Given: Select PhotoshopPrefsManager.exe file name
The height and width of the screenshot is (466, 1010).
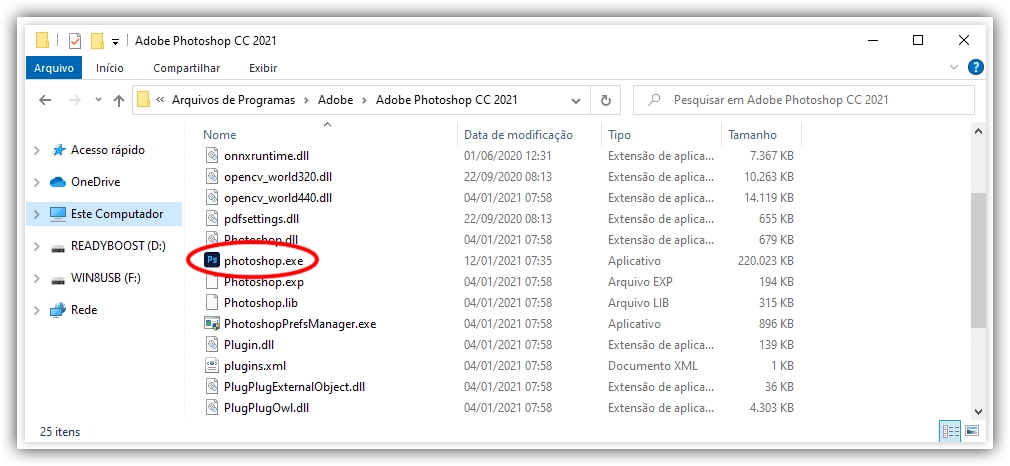Looking at the screenshot, I should coord(300,324).
